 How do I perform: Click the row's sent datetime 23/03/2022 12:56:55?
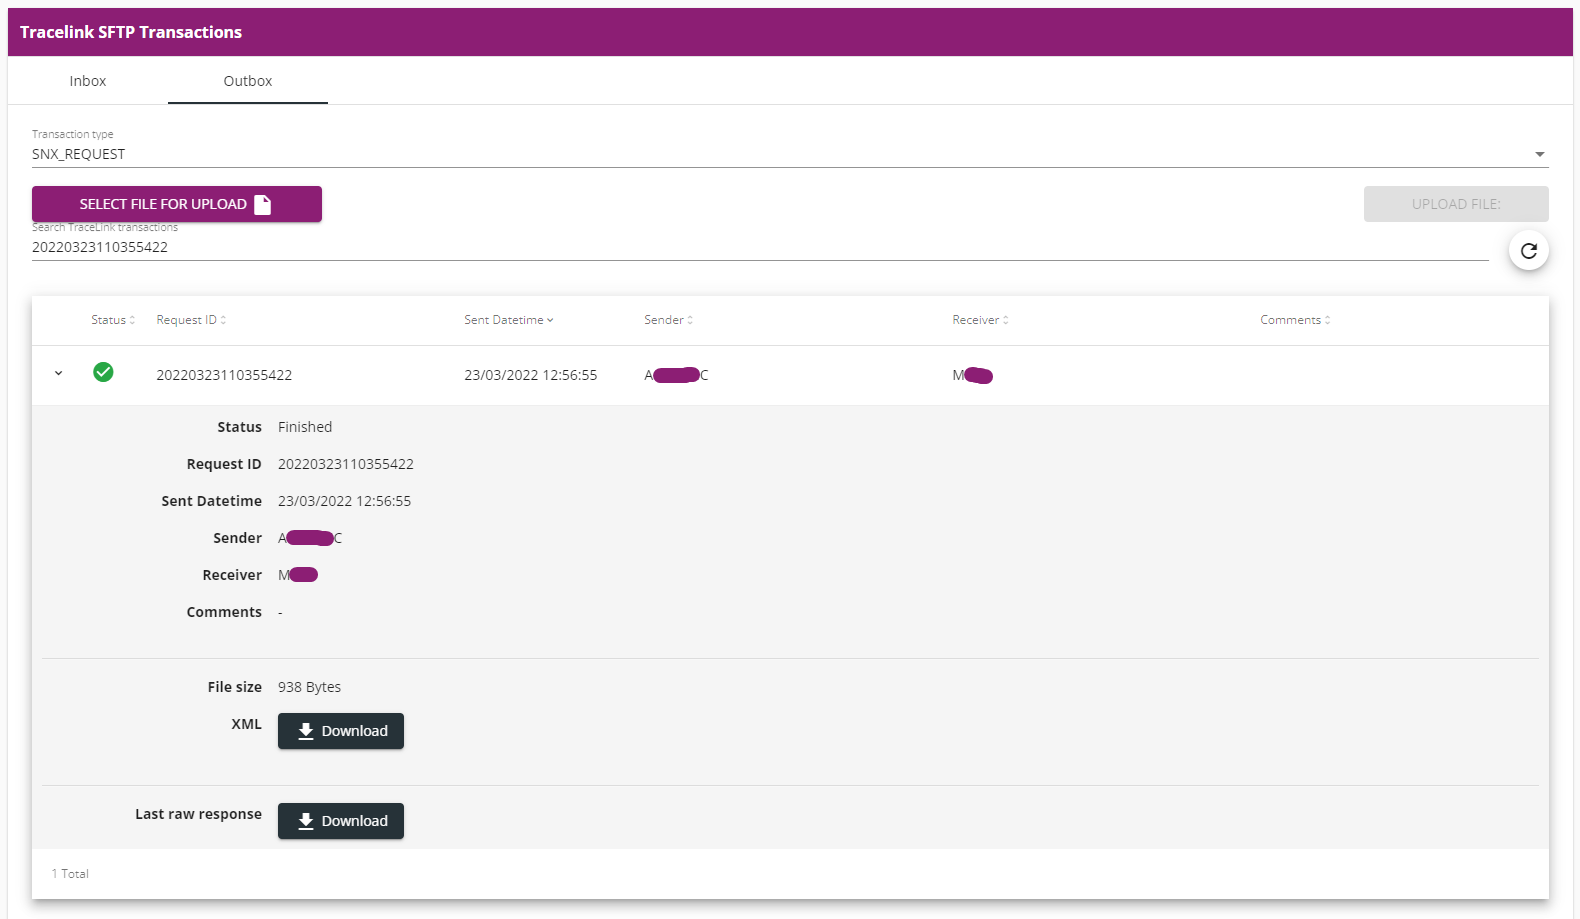(x=530, y=375)
